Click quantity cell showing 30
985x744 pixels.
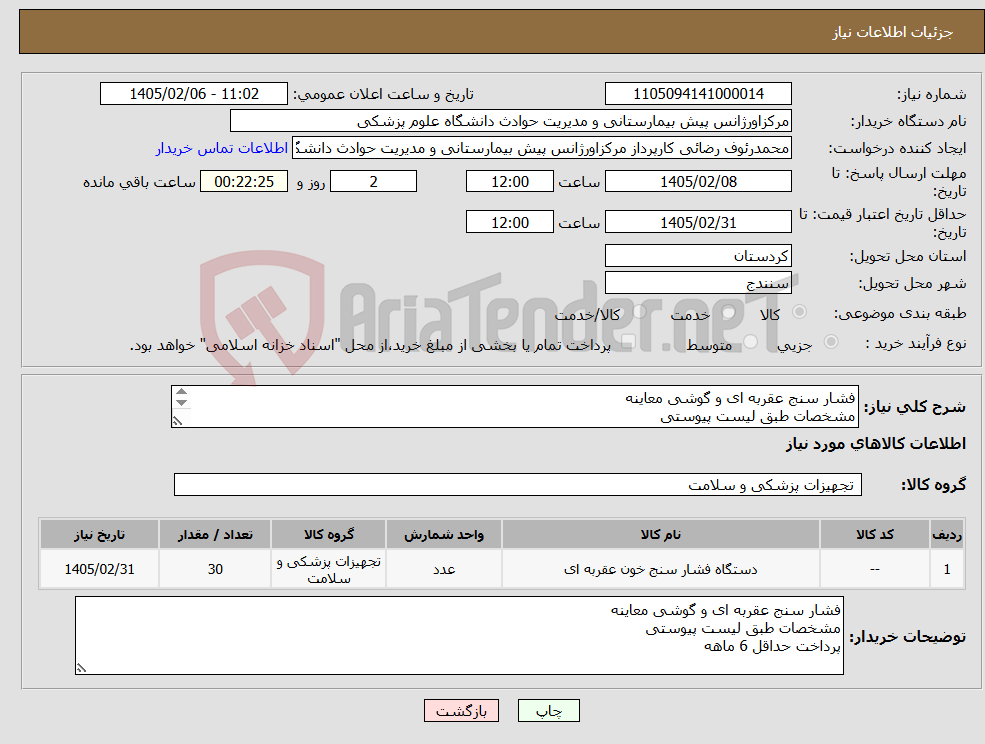215,569
